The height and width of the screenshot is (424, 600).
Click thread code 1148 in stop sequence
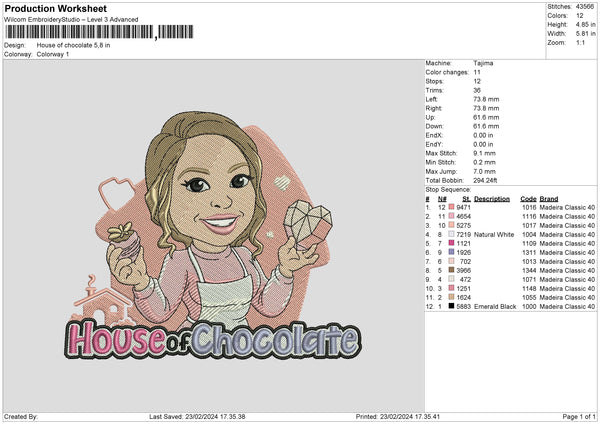tap(529, 289)
